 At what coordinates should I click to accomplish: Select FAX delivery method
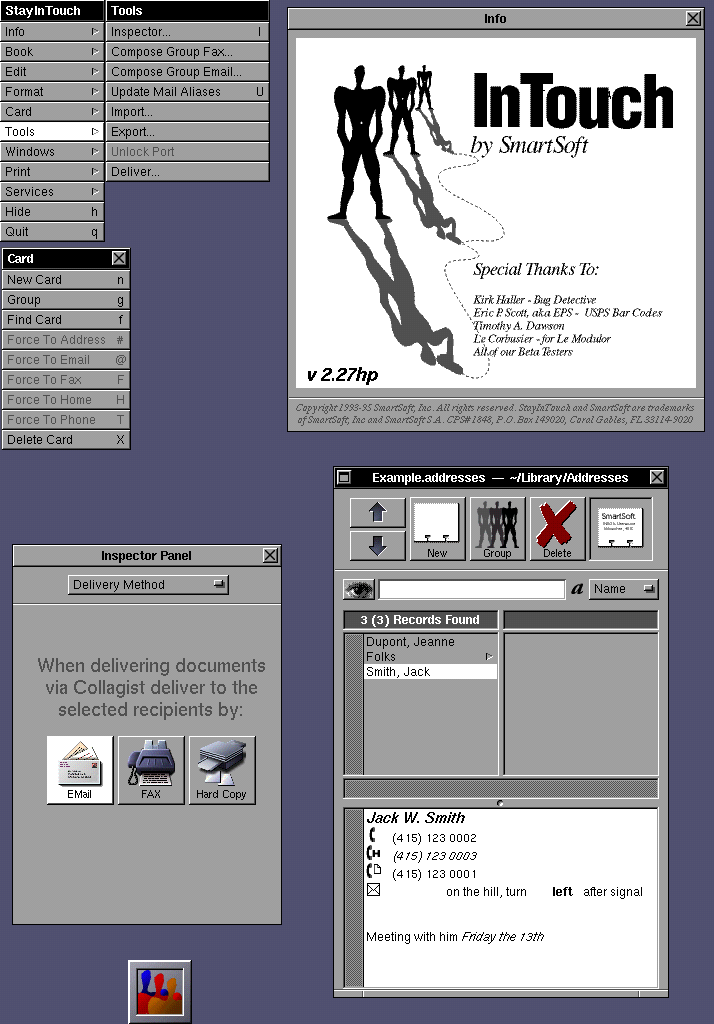click(151, 770)
